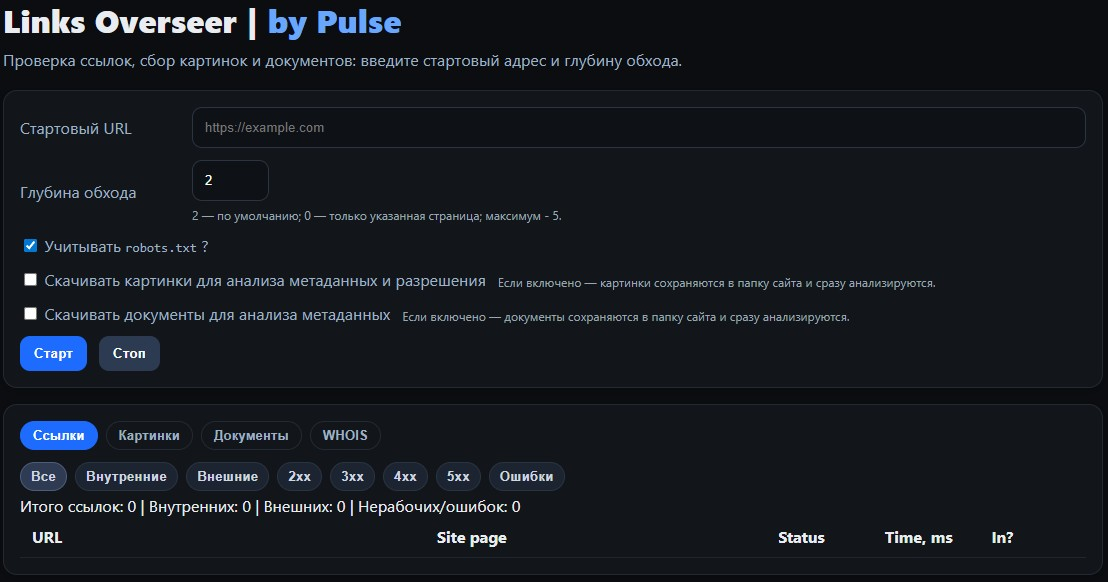Viewport: 1108px width, 582px height.
Task: Click the crawl depth number field
Action: 230,180
